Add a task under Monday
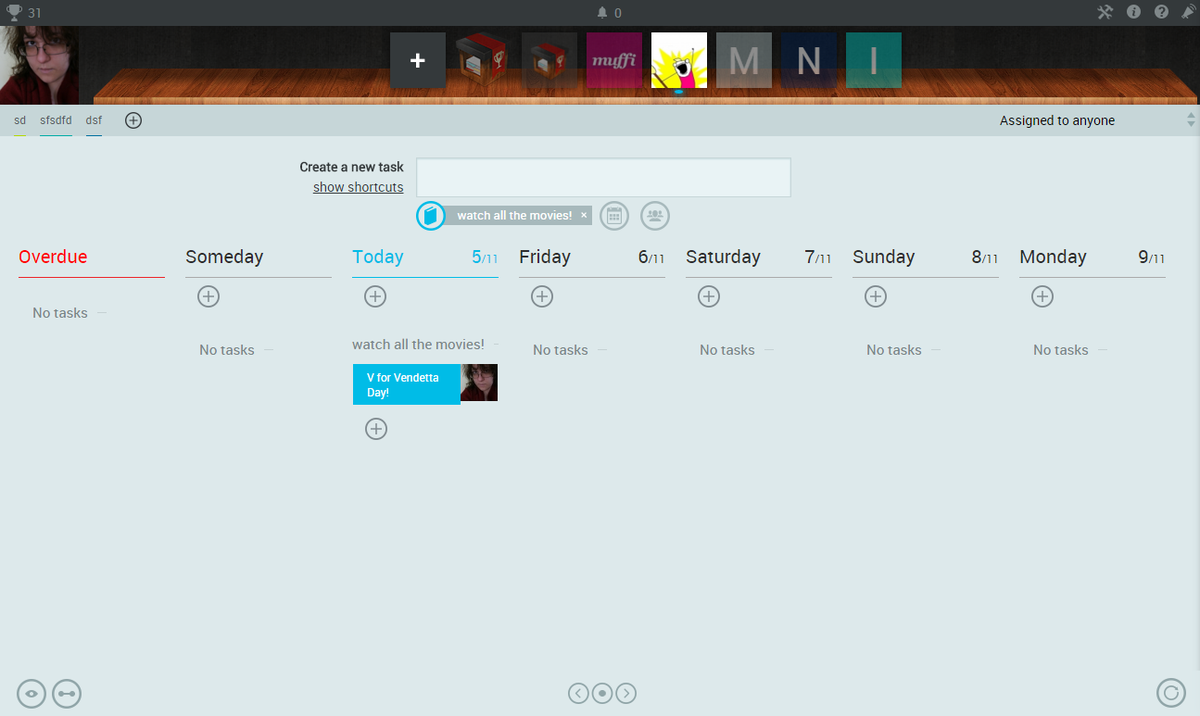The image size is (1200, 716). pyautogui.click(x=1042, y=296)
